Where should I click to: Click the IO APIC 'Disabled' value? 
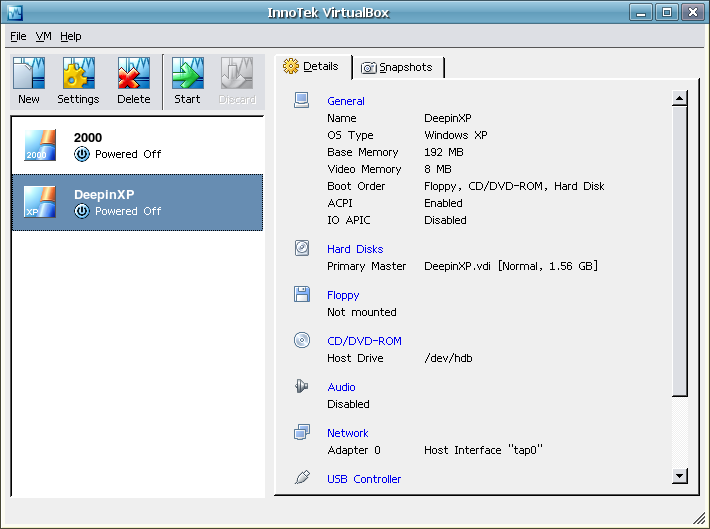pyautogui.click(x=445, y=220)
